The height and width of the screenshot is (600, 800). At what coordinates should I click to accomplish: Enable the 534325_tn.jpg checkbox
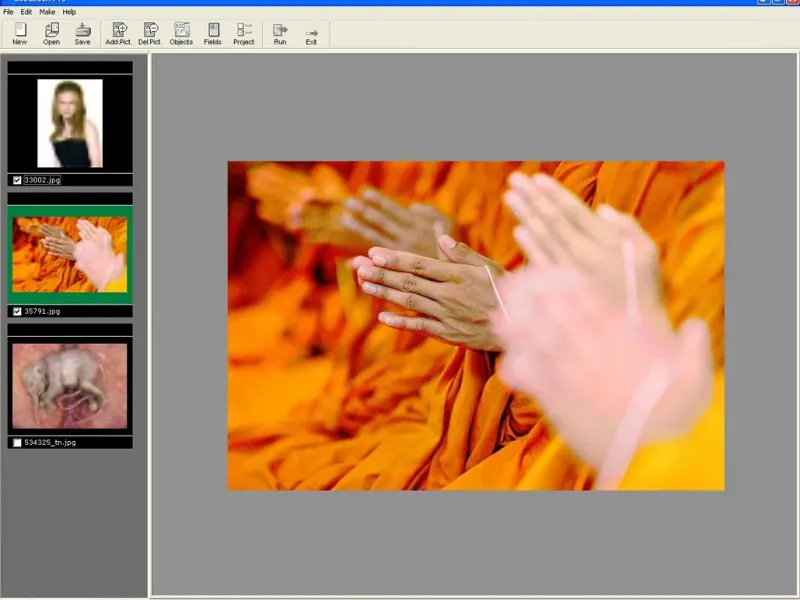(17, 442)
